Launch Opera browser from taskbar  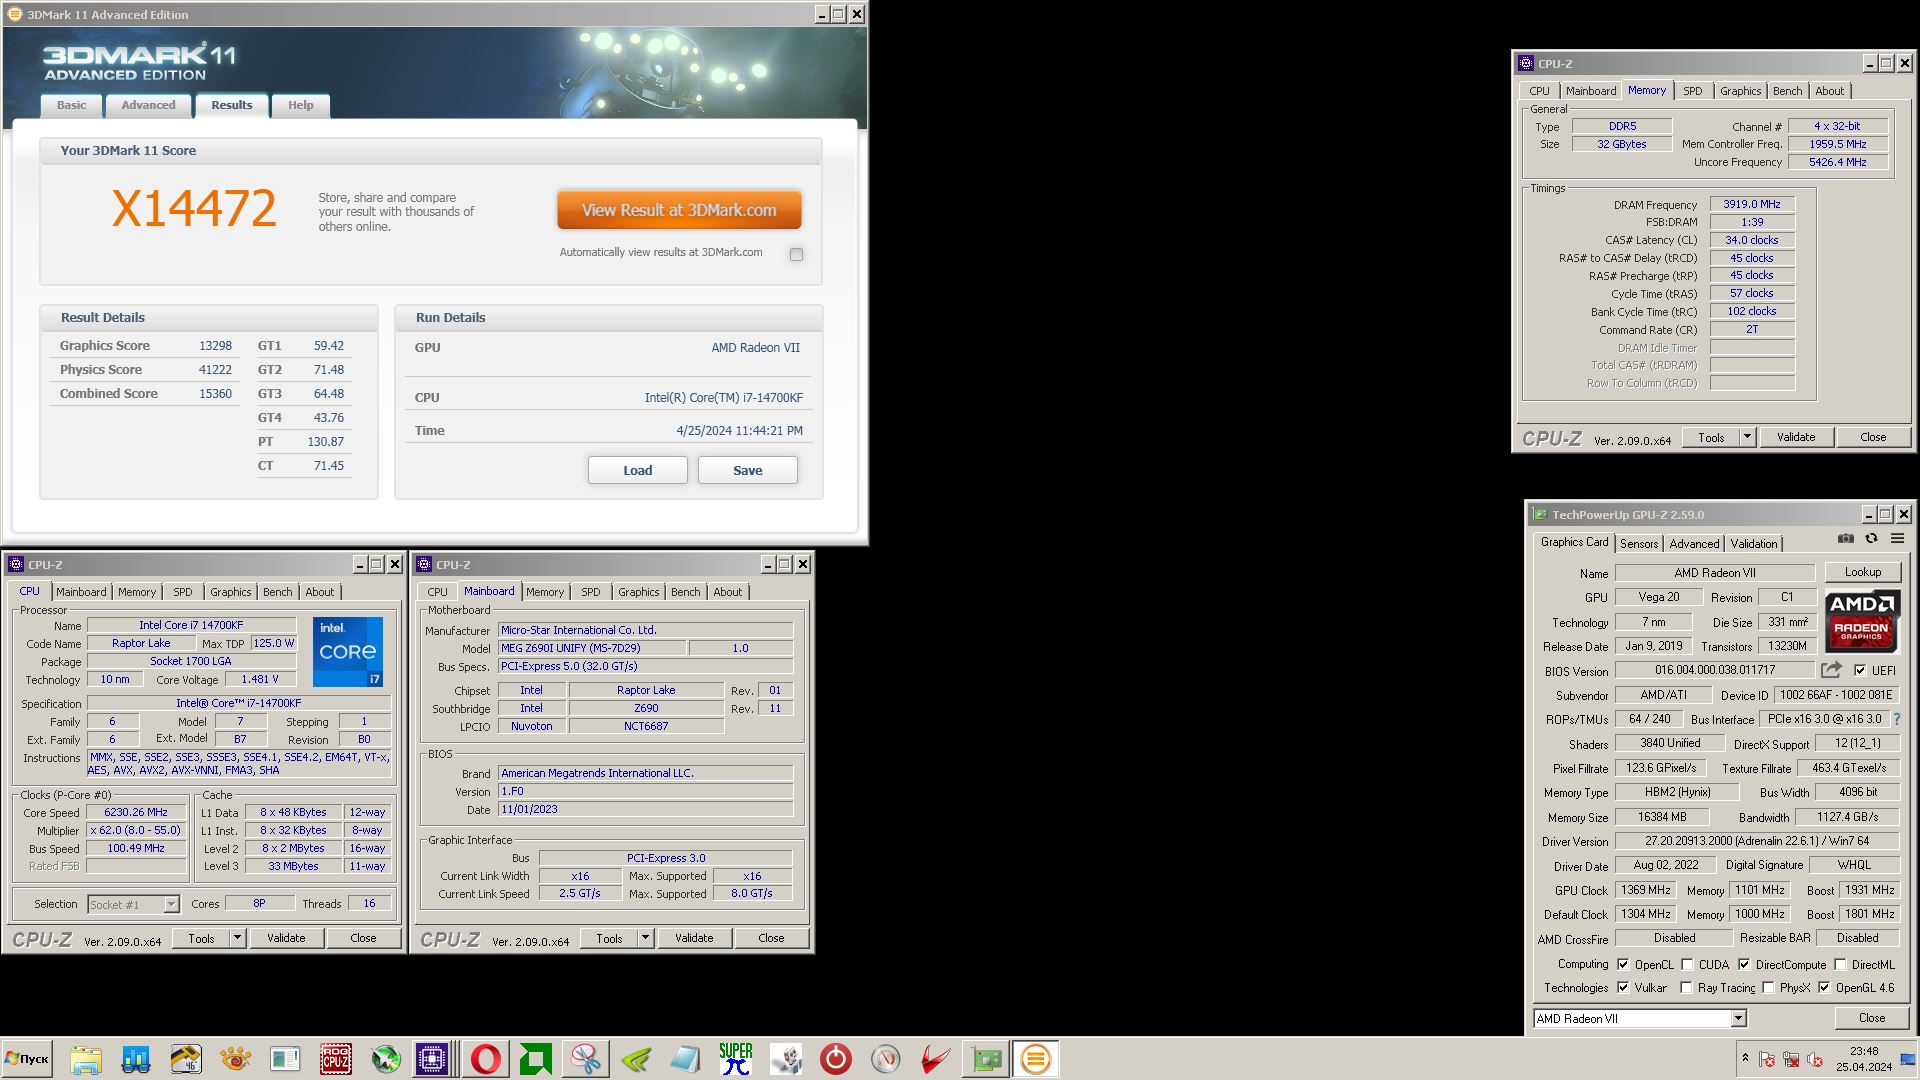click(486, 1059)
